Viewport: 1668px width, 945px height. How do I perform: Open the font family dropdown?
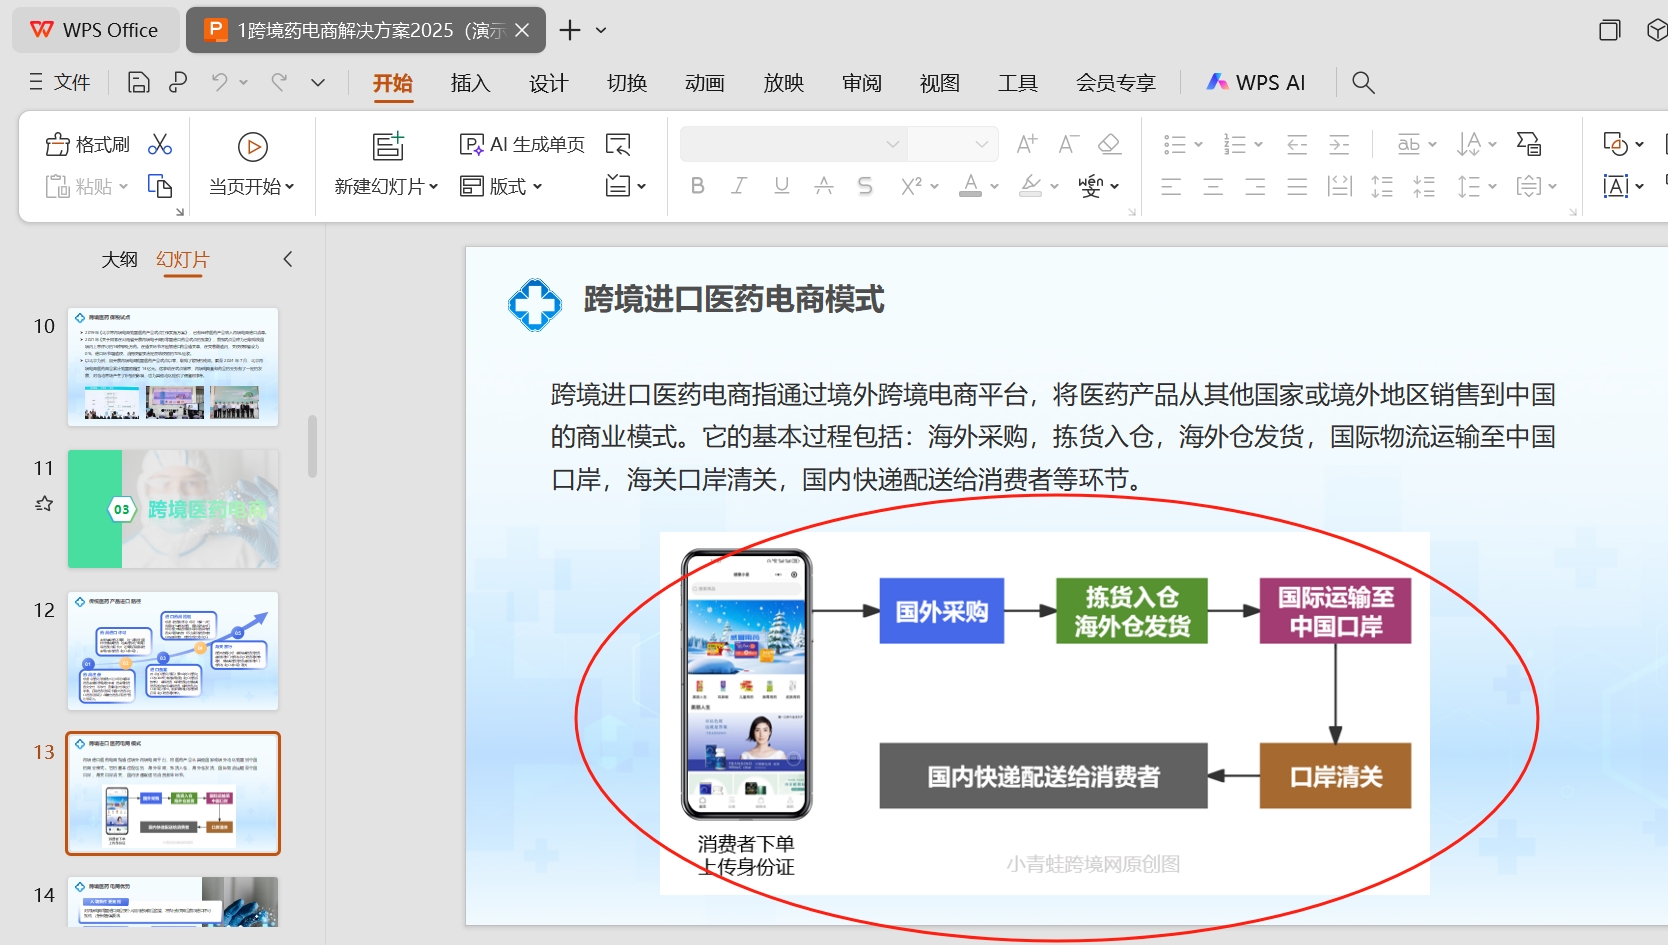pyautogui.click(x=891, y=143)
